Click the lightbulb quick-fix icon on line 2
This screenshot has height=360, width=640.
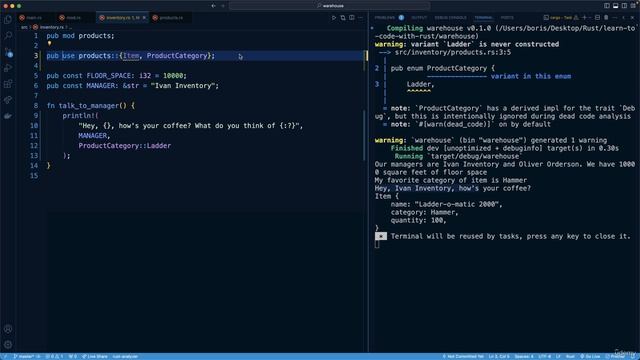[49, 43]
